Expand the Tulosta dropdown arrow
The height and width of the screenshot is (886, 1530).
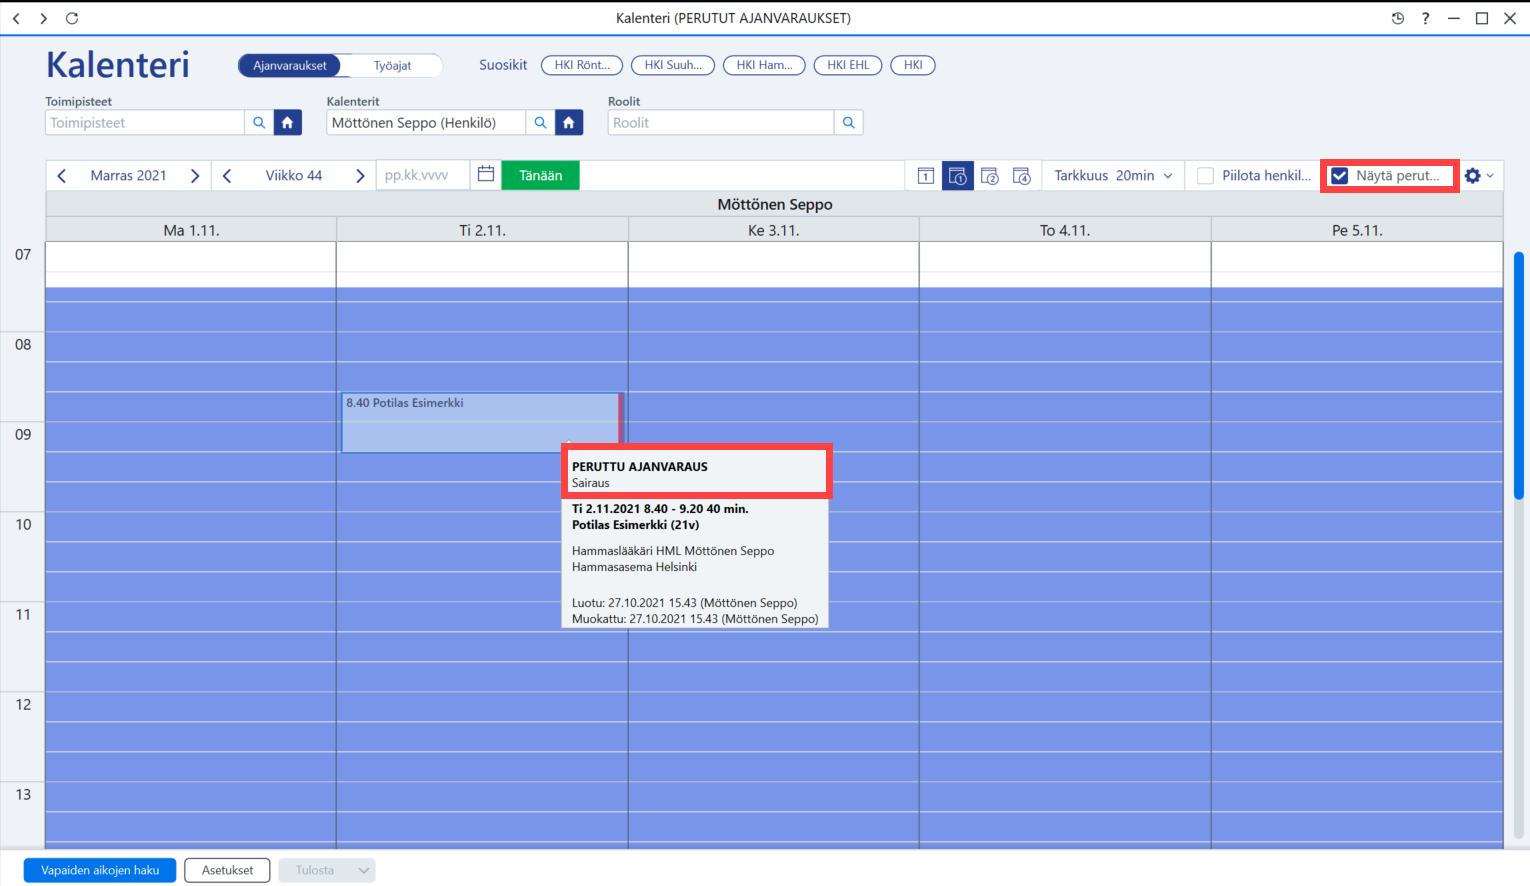(364, 871)
